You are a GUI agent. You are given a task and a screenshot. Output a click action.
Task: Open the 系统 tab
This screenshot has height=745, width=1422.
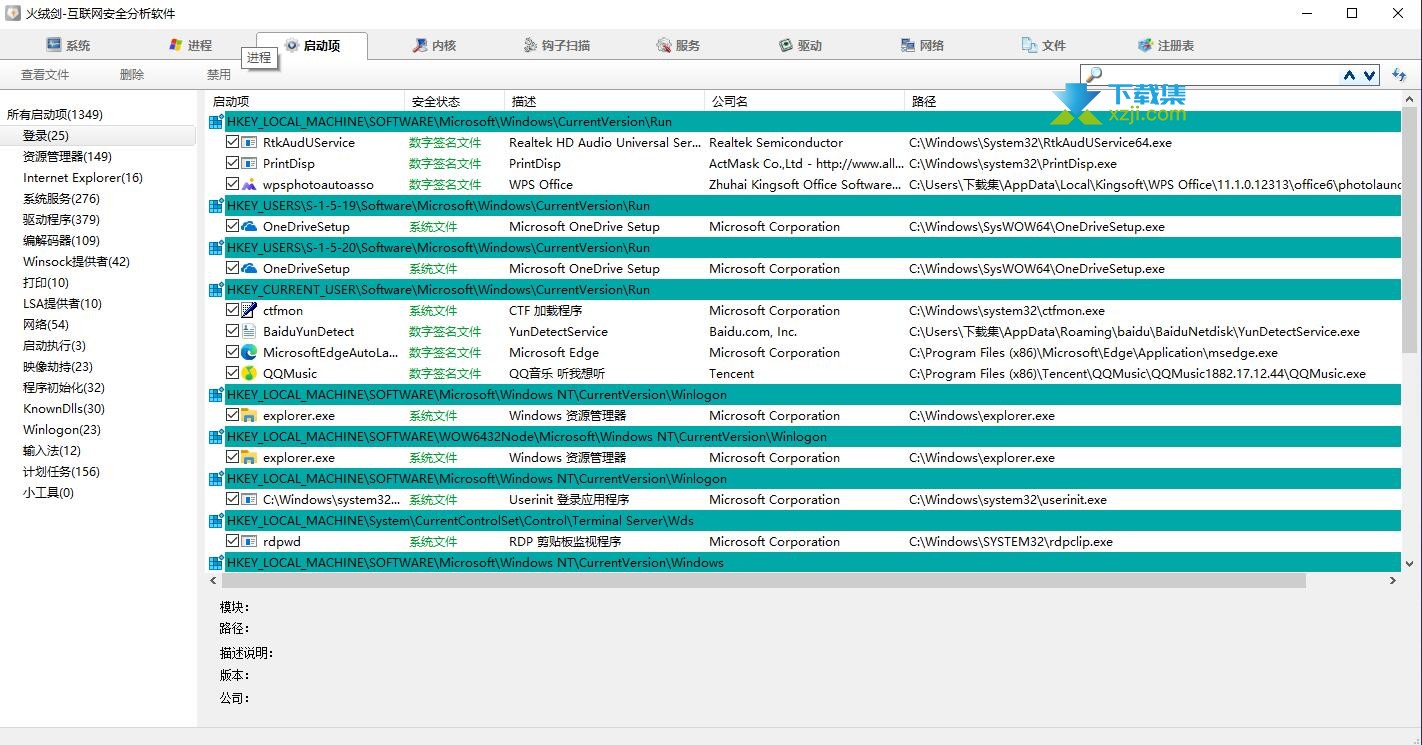click(x=68, y=45)
